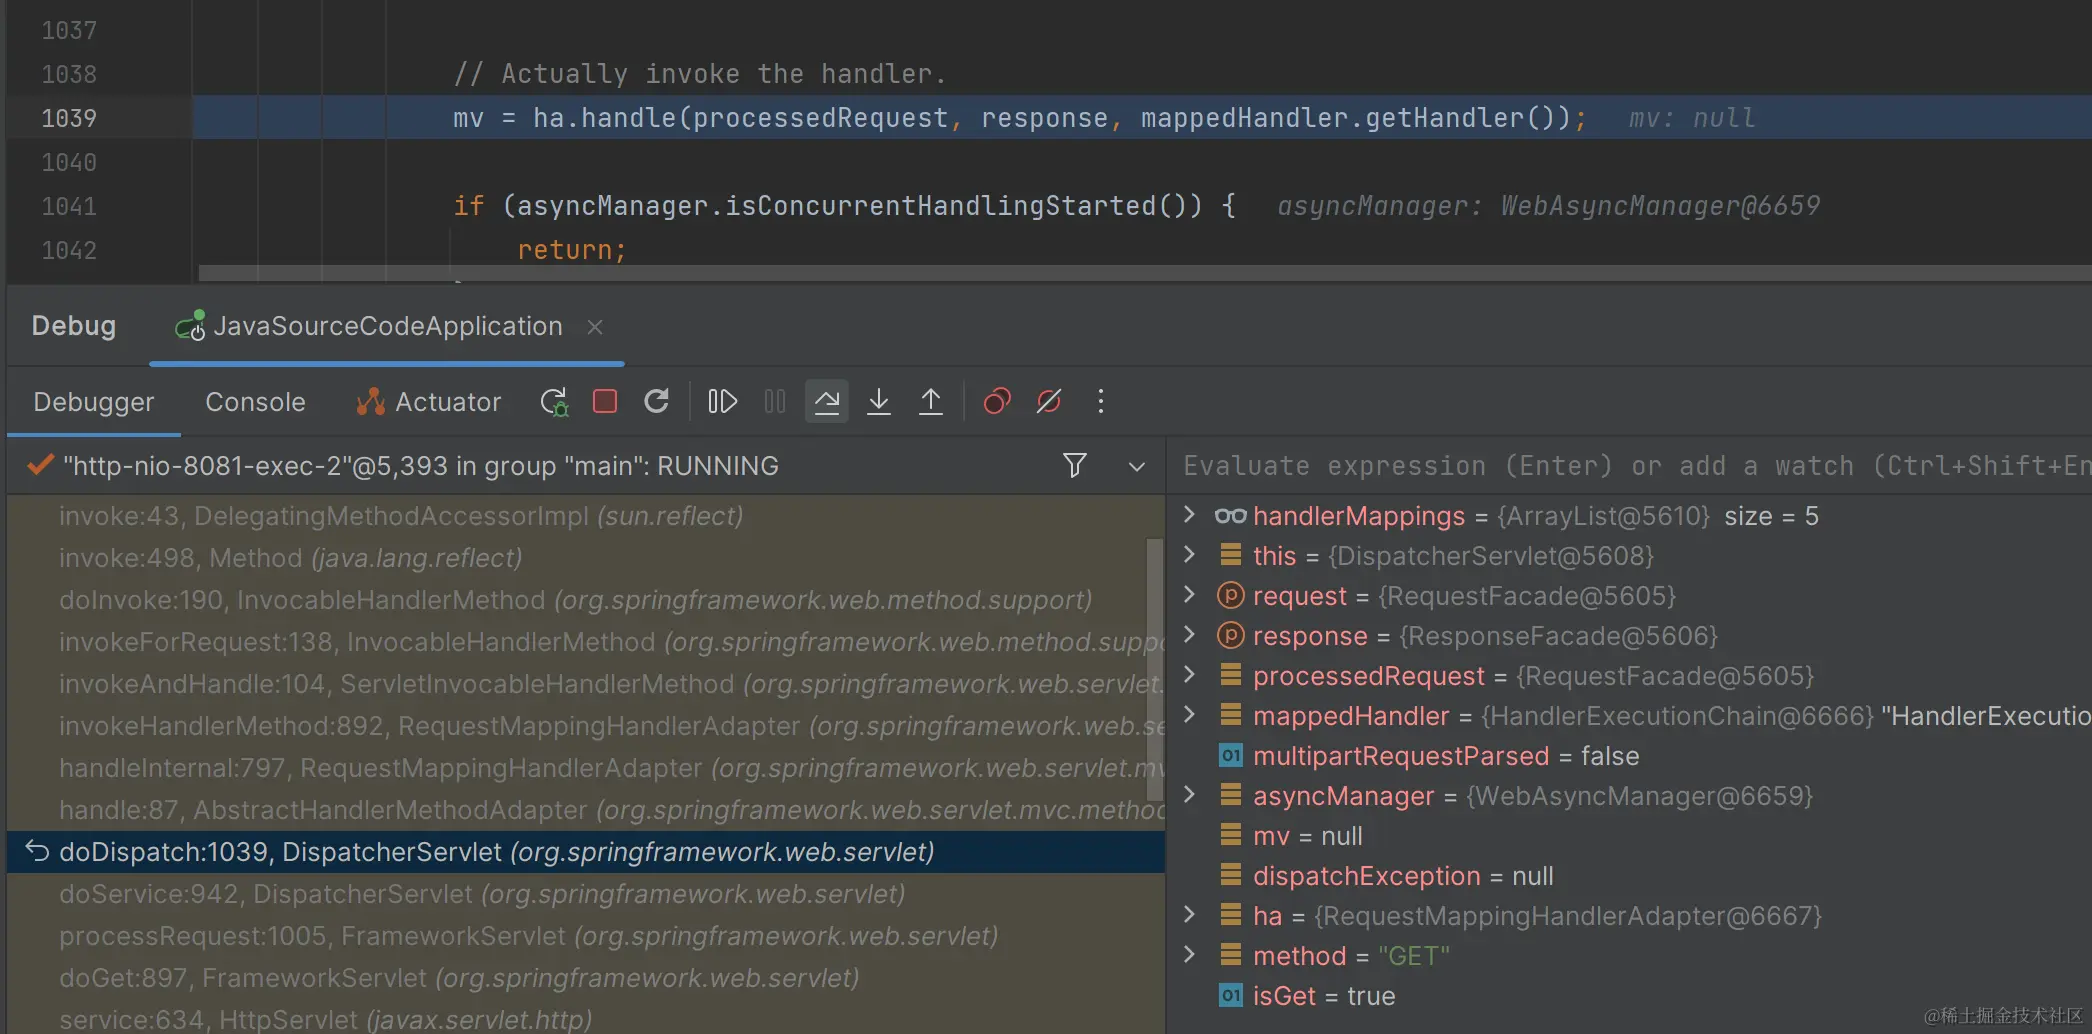Select the invoke:498 Method frame
Image resolution: width=2092 pixels, height=1034 pixels.
(586, 558)
